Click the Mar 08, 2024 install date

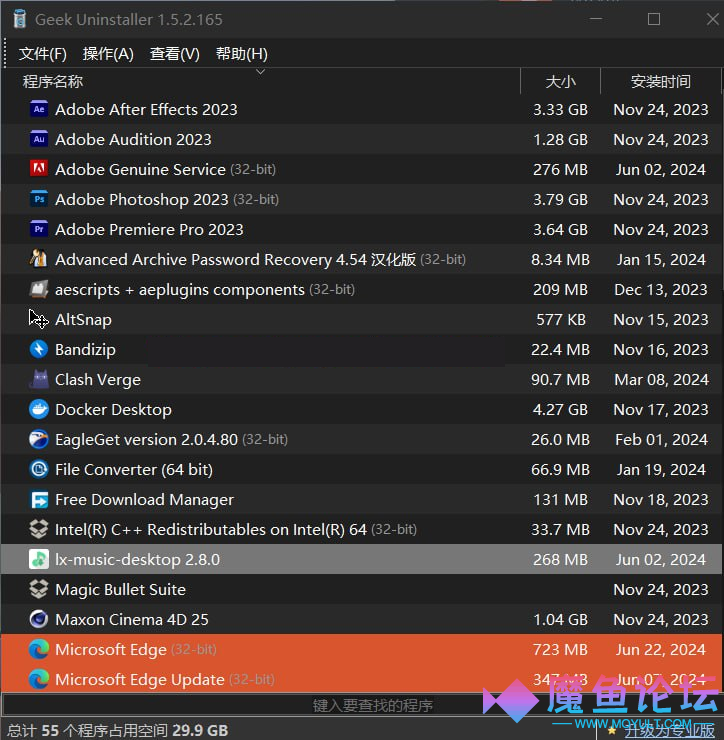click(661, 379)
